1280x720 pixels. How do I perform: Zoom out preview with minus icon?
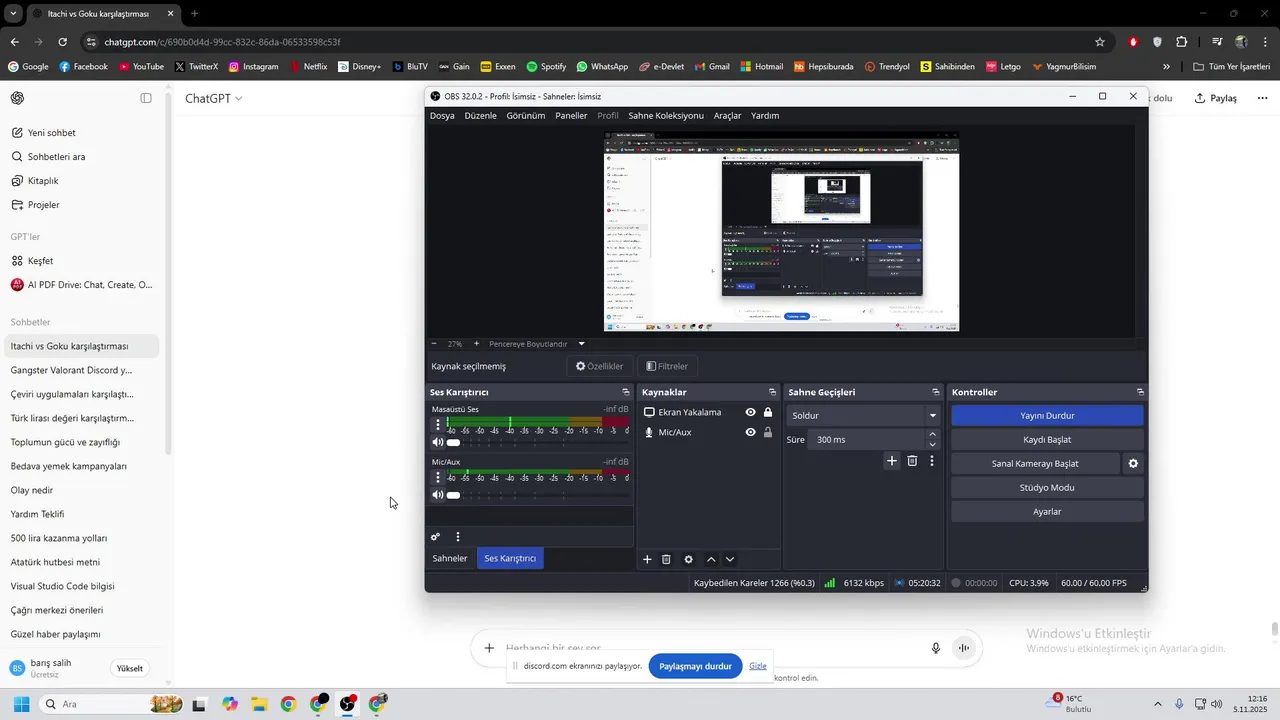pos(434,343)
